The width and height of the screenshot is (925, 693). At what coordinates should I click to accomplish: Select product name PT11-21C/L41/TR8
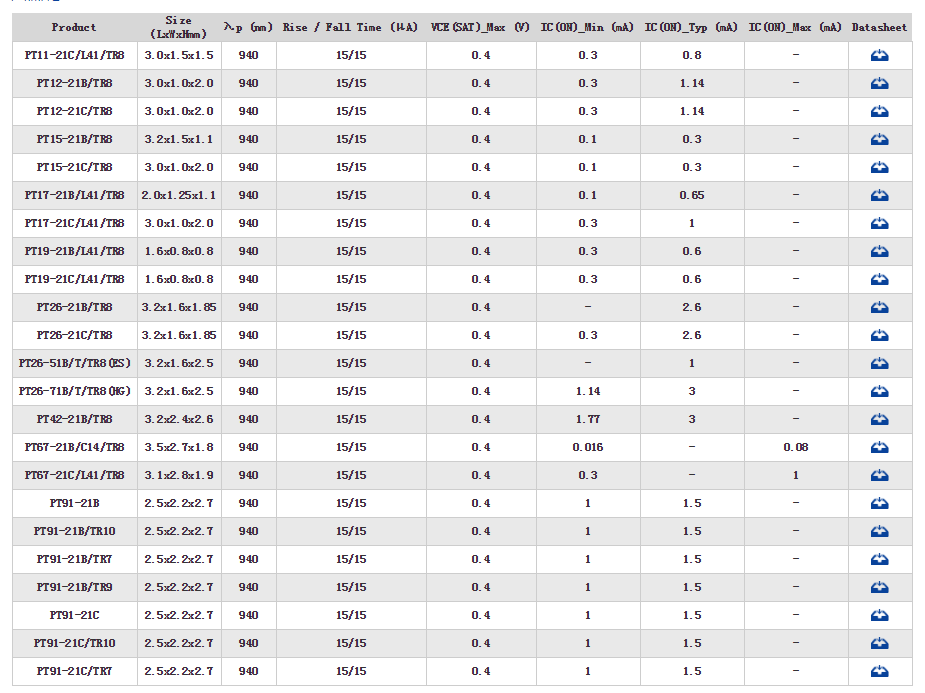[x=74, y=55]
